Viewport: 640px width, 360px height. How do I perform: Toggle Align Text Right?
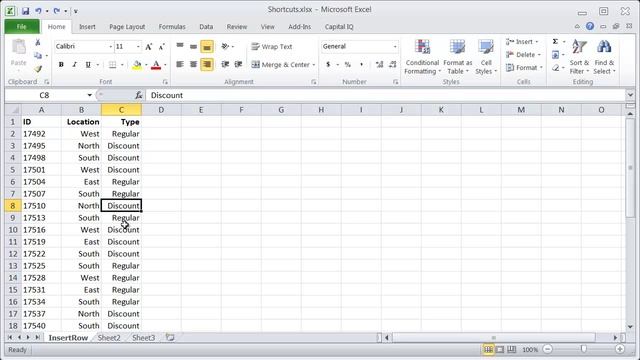(x=207, y=64)
